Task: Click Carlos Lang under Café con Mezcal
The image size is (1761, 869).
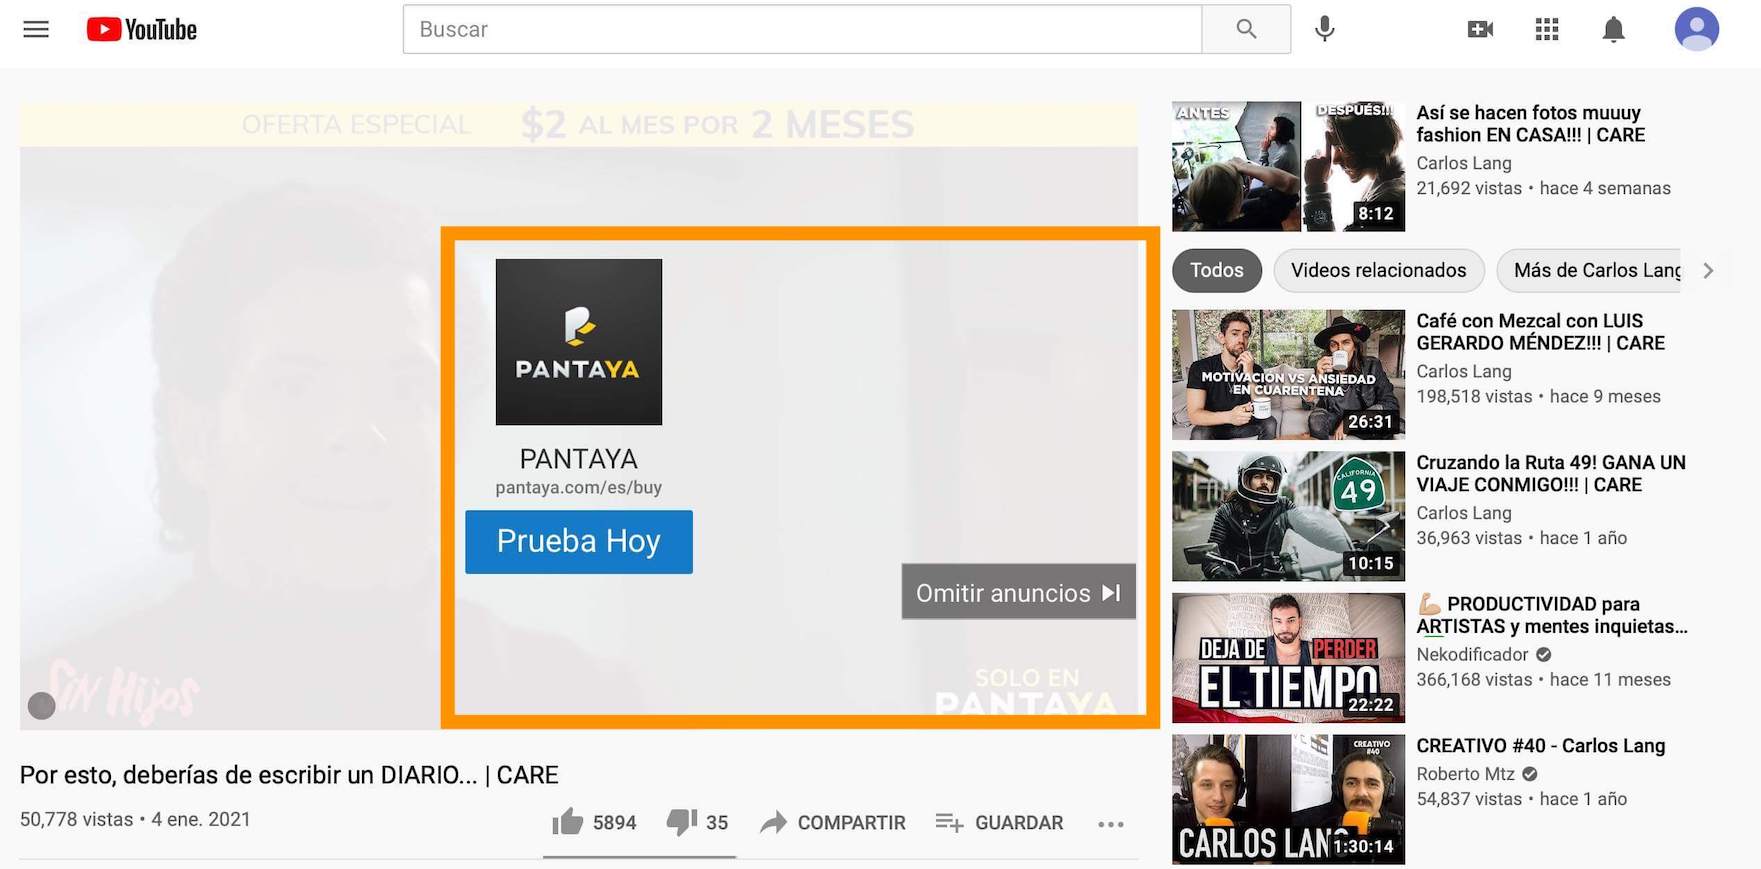Action: (1464, 371)
